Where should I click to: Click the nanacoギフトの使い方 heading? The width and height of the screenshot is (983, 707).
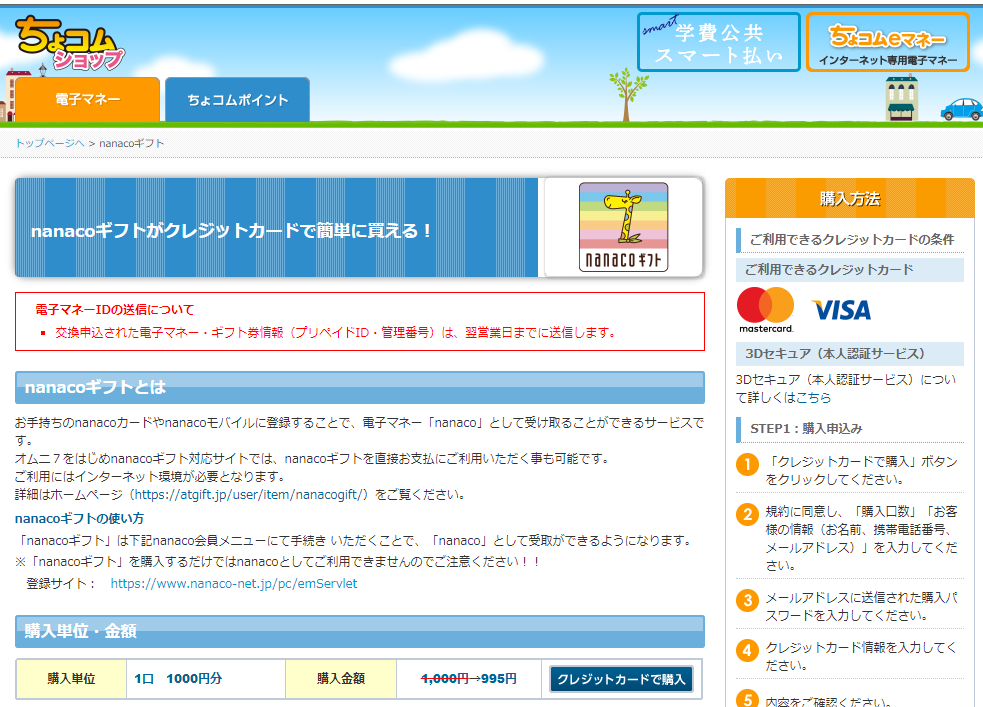(x=80, y=518)
